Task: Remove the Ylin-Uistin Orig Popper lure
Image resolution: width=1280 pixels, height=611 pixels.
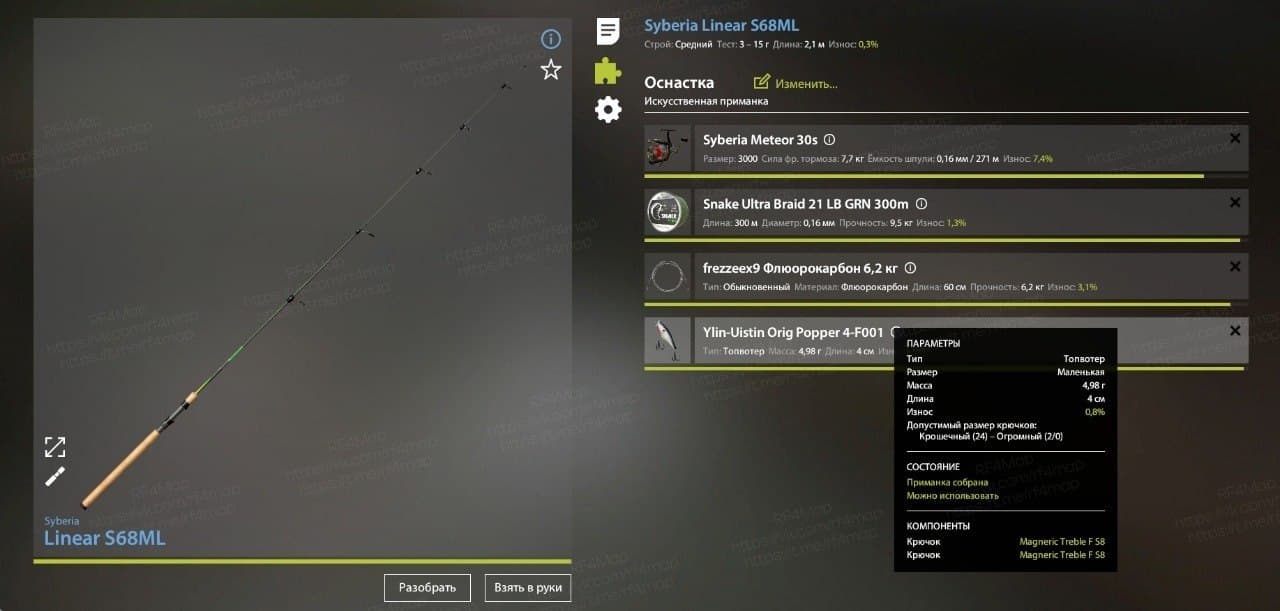Action: click(1235, 331)
